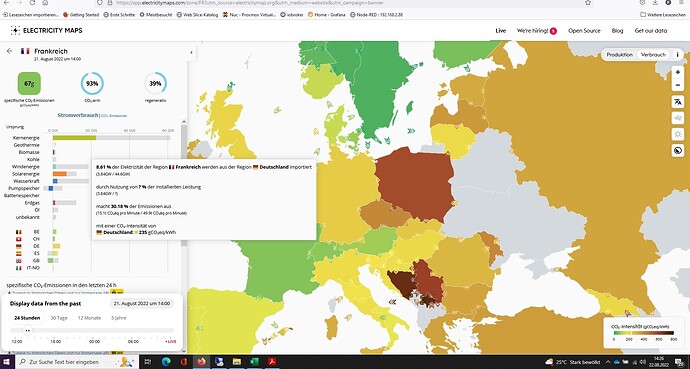
Task: Toggle dark mode on the map
Action: click(678, 151)
